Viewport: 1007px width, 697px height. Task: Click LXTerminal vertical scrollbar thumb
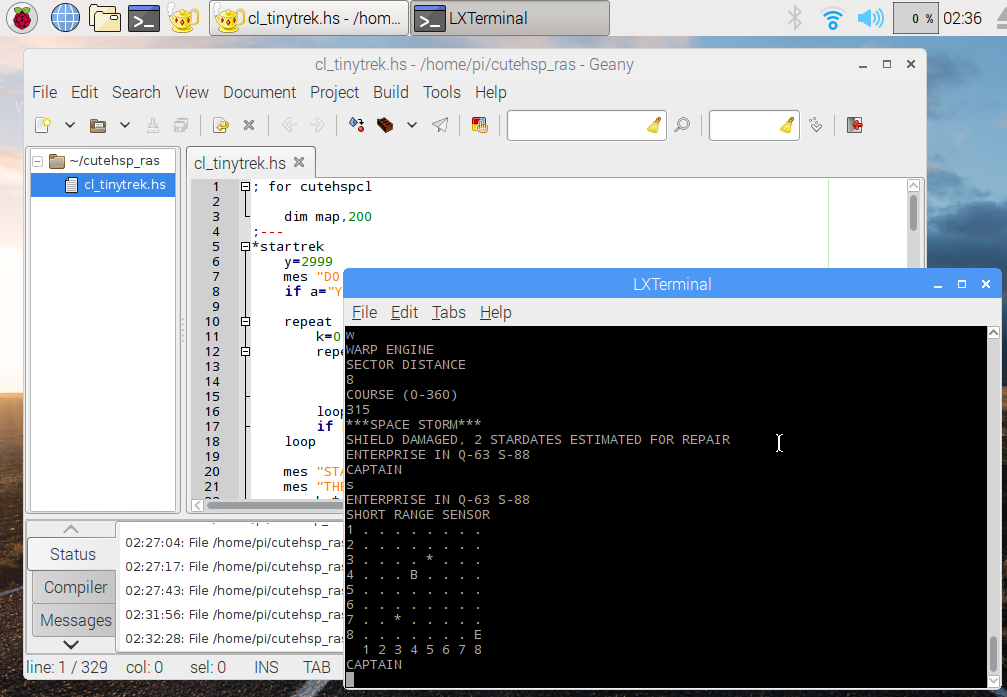click(x=993, y=654)
